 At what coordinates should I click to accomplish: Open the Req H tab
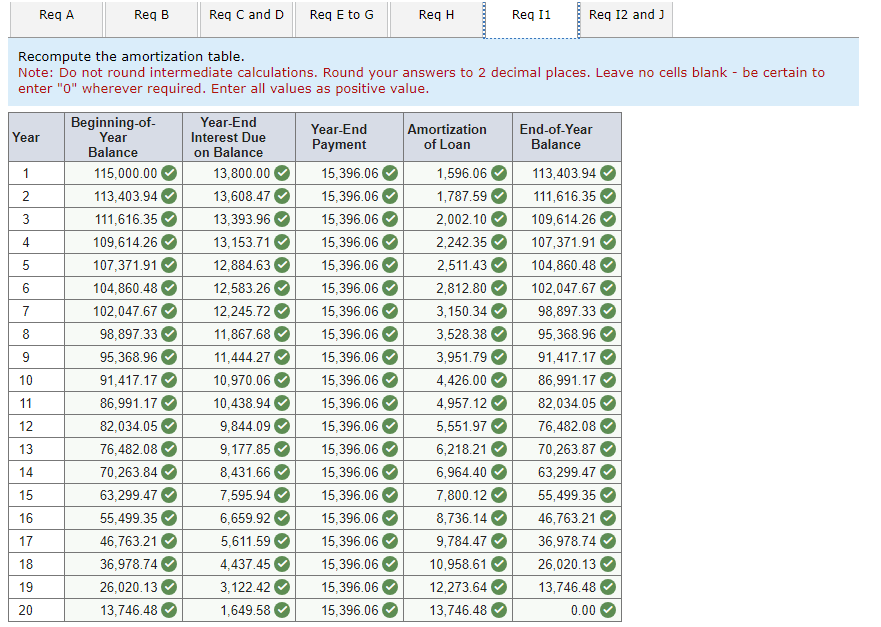click(x=435, y=15)
